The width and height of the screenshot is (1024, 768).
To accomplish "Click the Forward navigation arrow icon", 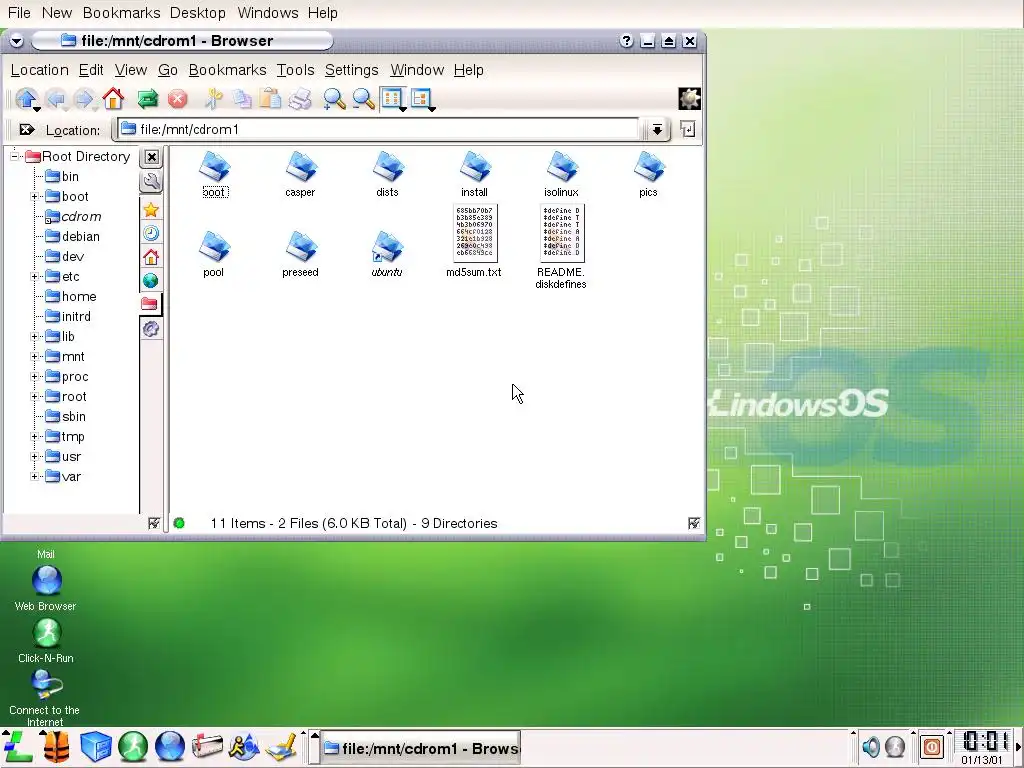I will [x=84, y=99].
